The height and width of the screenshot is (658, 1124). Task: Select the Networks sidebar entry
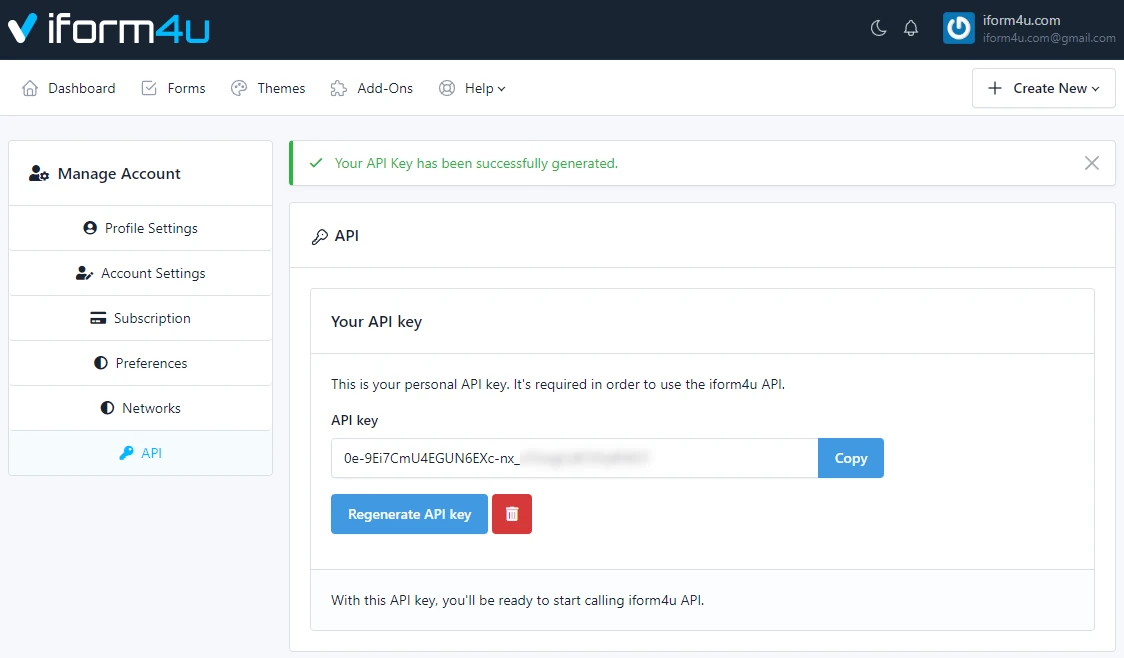tap(140, 408)
